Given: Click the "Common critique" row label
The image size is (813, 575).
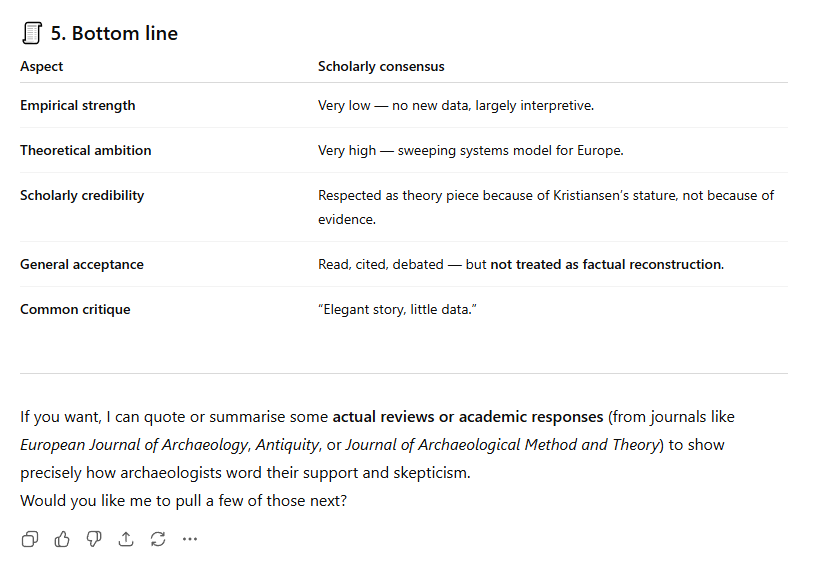Looking at the screenshot, I should [x=75, y=309].
